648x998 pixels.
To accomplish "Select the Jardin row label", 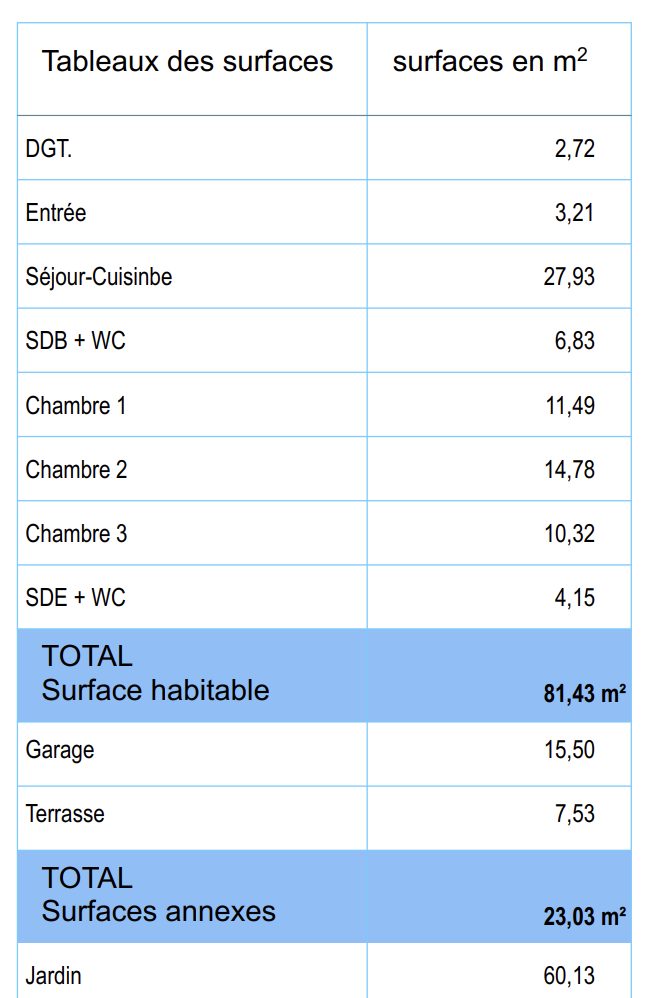I will [54, 976].
